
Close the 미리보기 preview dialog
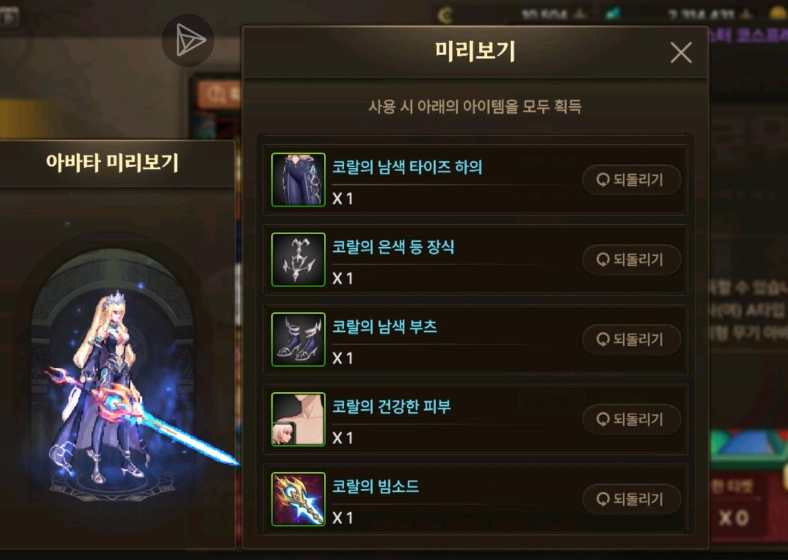click(x=681, y=52)
